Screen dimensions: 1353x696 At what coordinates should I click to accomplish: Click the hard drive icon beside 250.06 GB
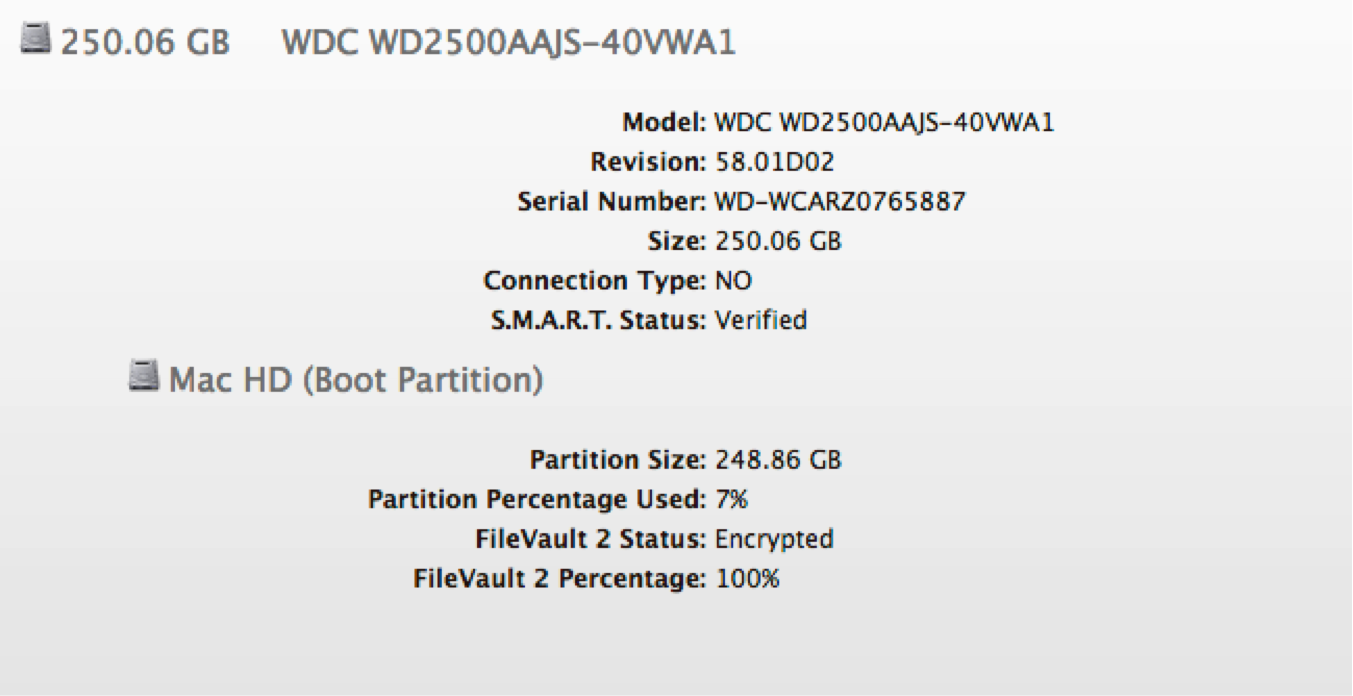coord(36,41)
